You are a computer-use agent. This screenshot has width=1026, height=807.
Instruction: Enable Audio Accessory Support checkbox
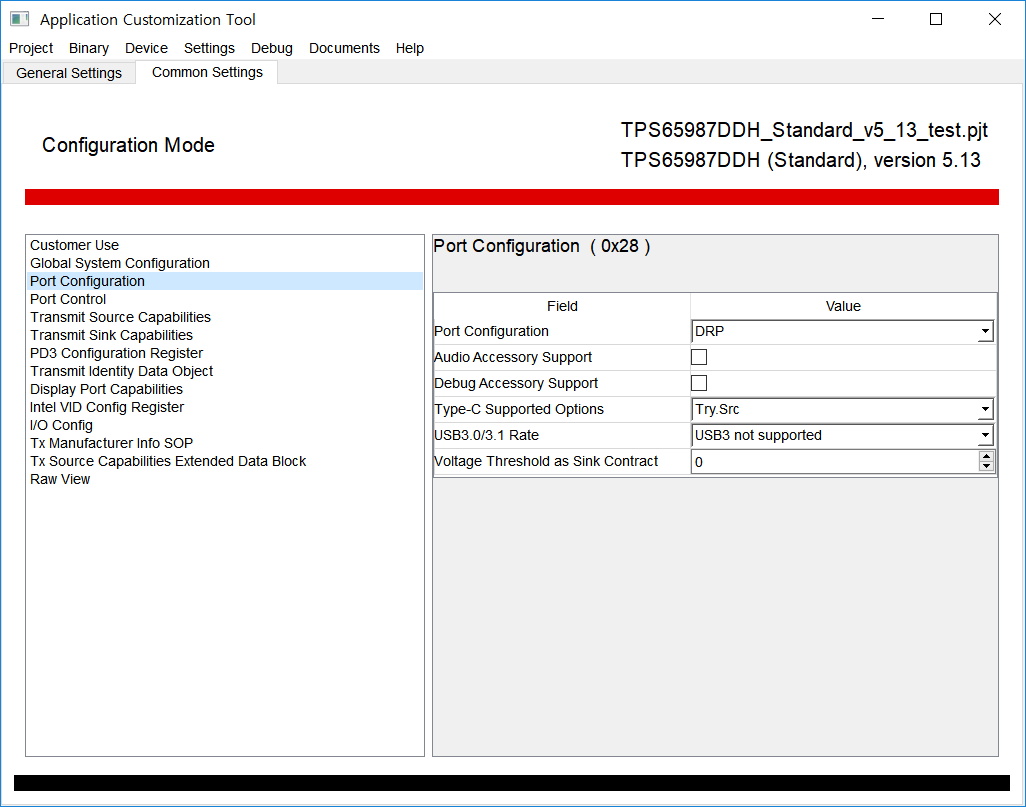pyautogui.click(x=699, y=357)
